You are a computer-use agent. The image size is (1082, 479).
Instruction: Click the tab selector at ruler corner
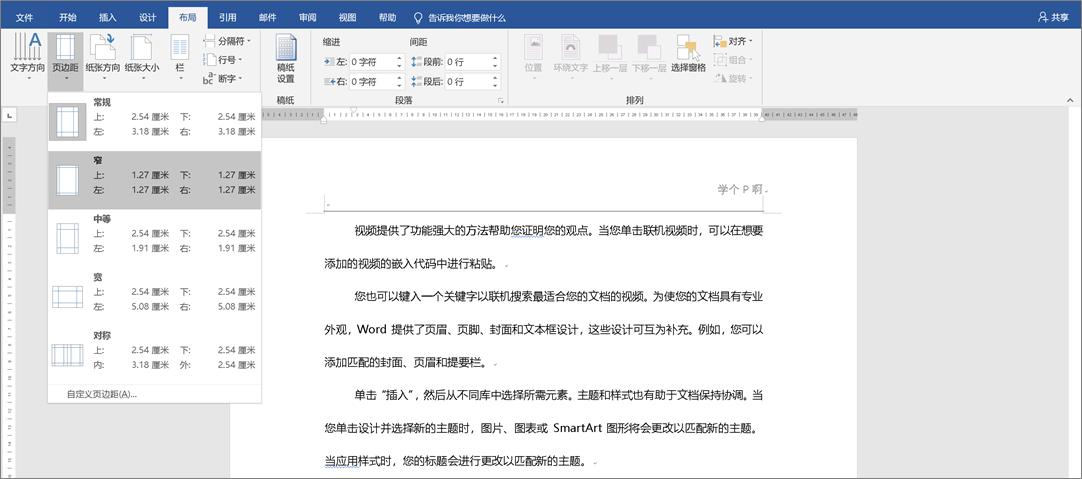(x=9, y=116)
